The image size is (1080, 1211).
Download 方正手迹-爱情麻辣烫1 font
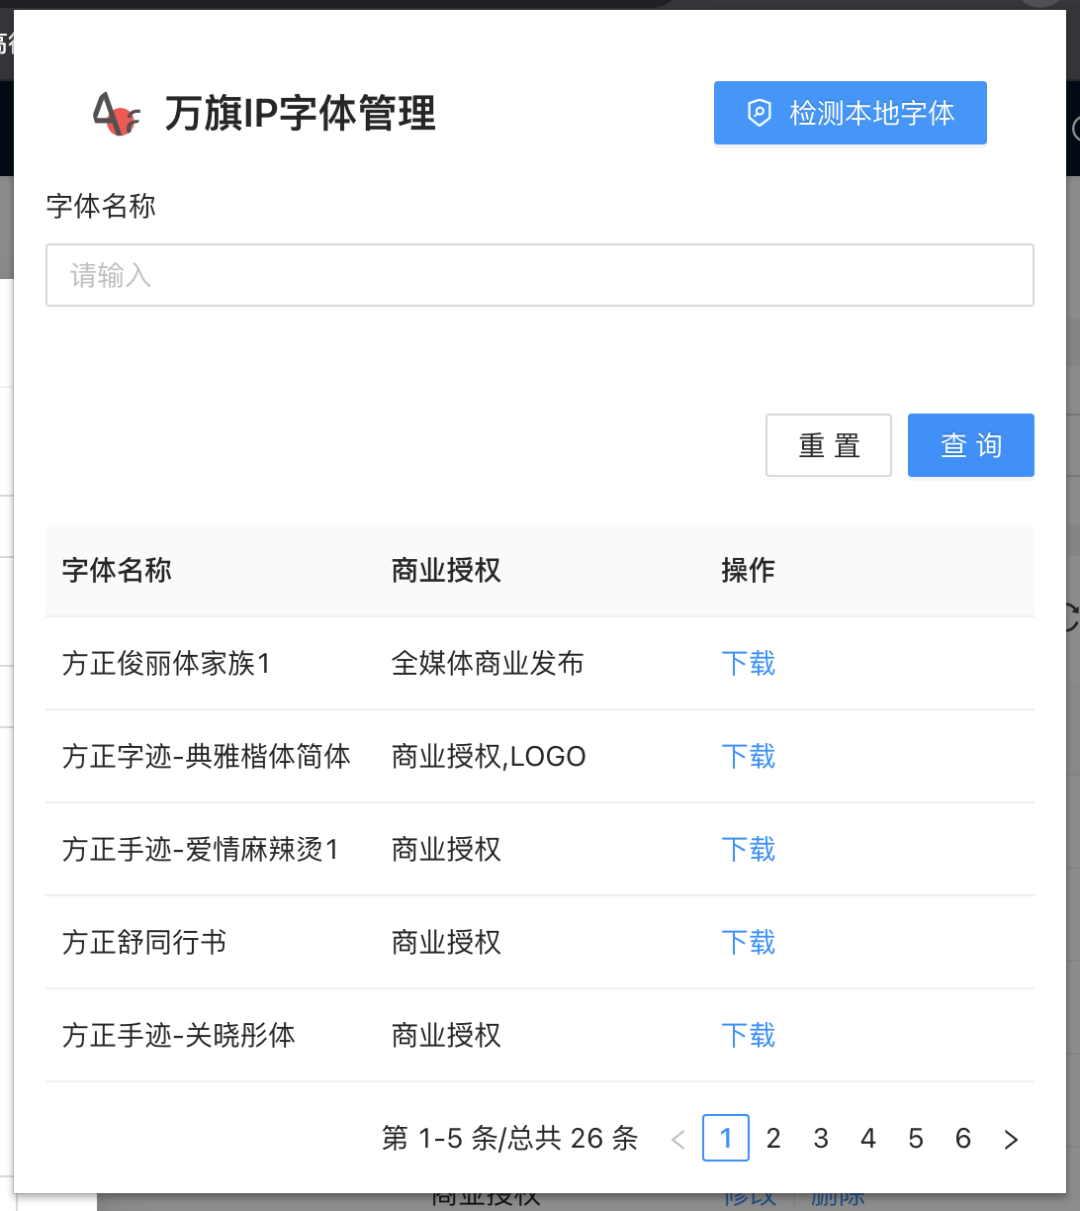coord(748,849)
